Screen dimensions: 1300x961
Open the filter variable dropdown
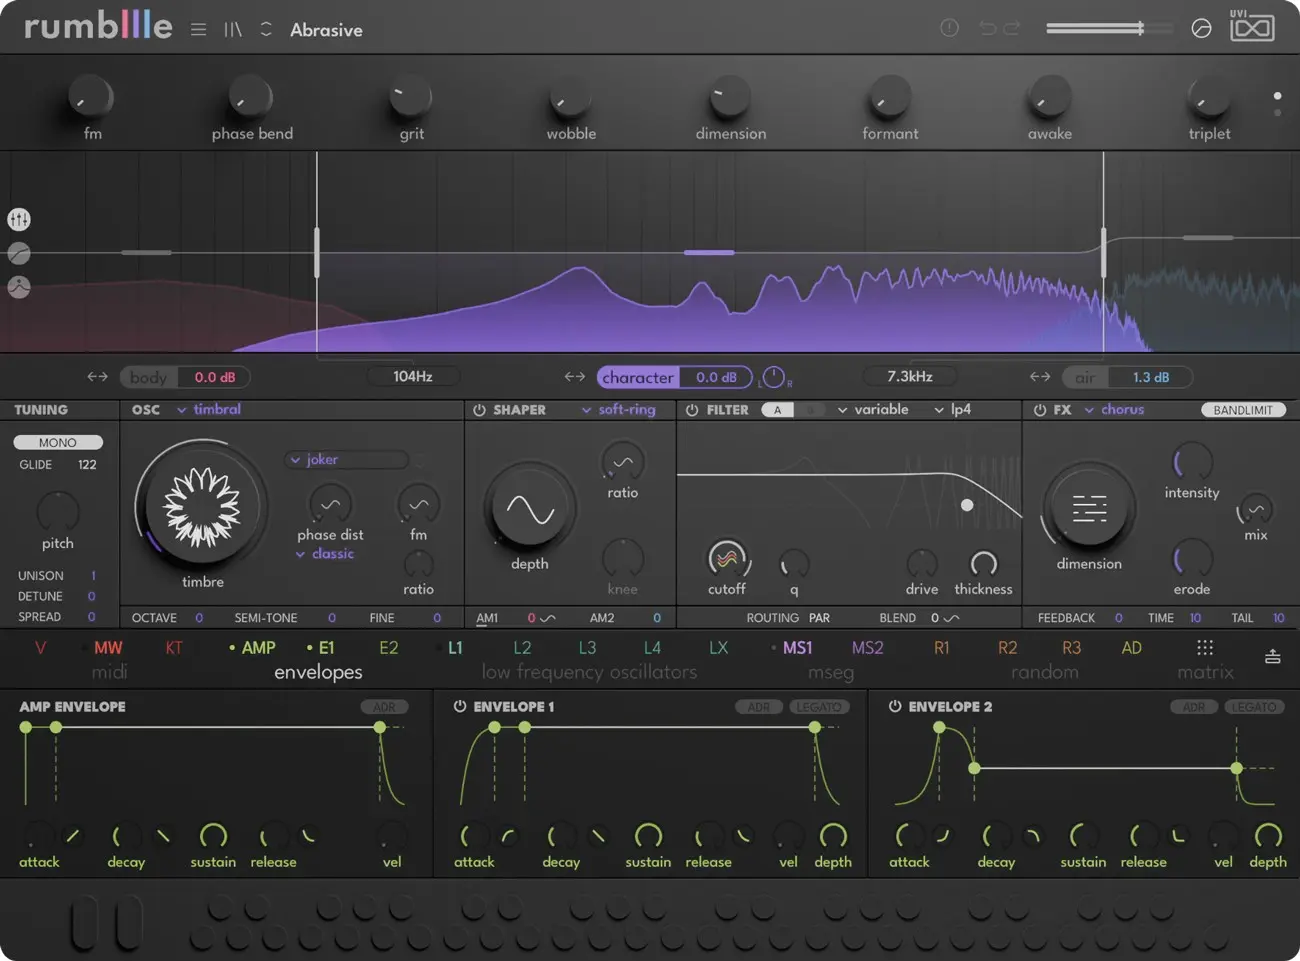click(873, 409)
